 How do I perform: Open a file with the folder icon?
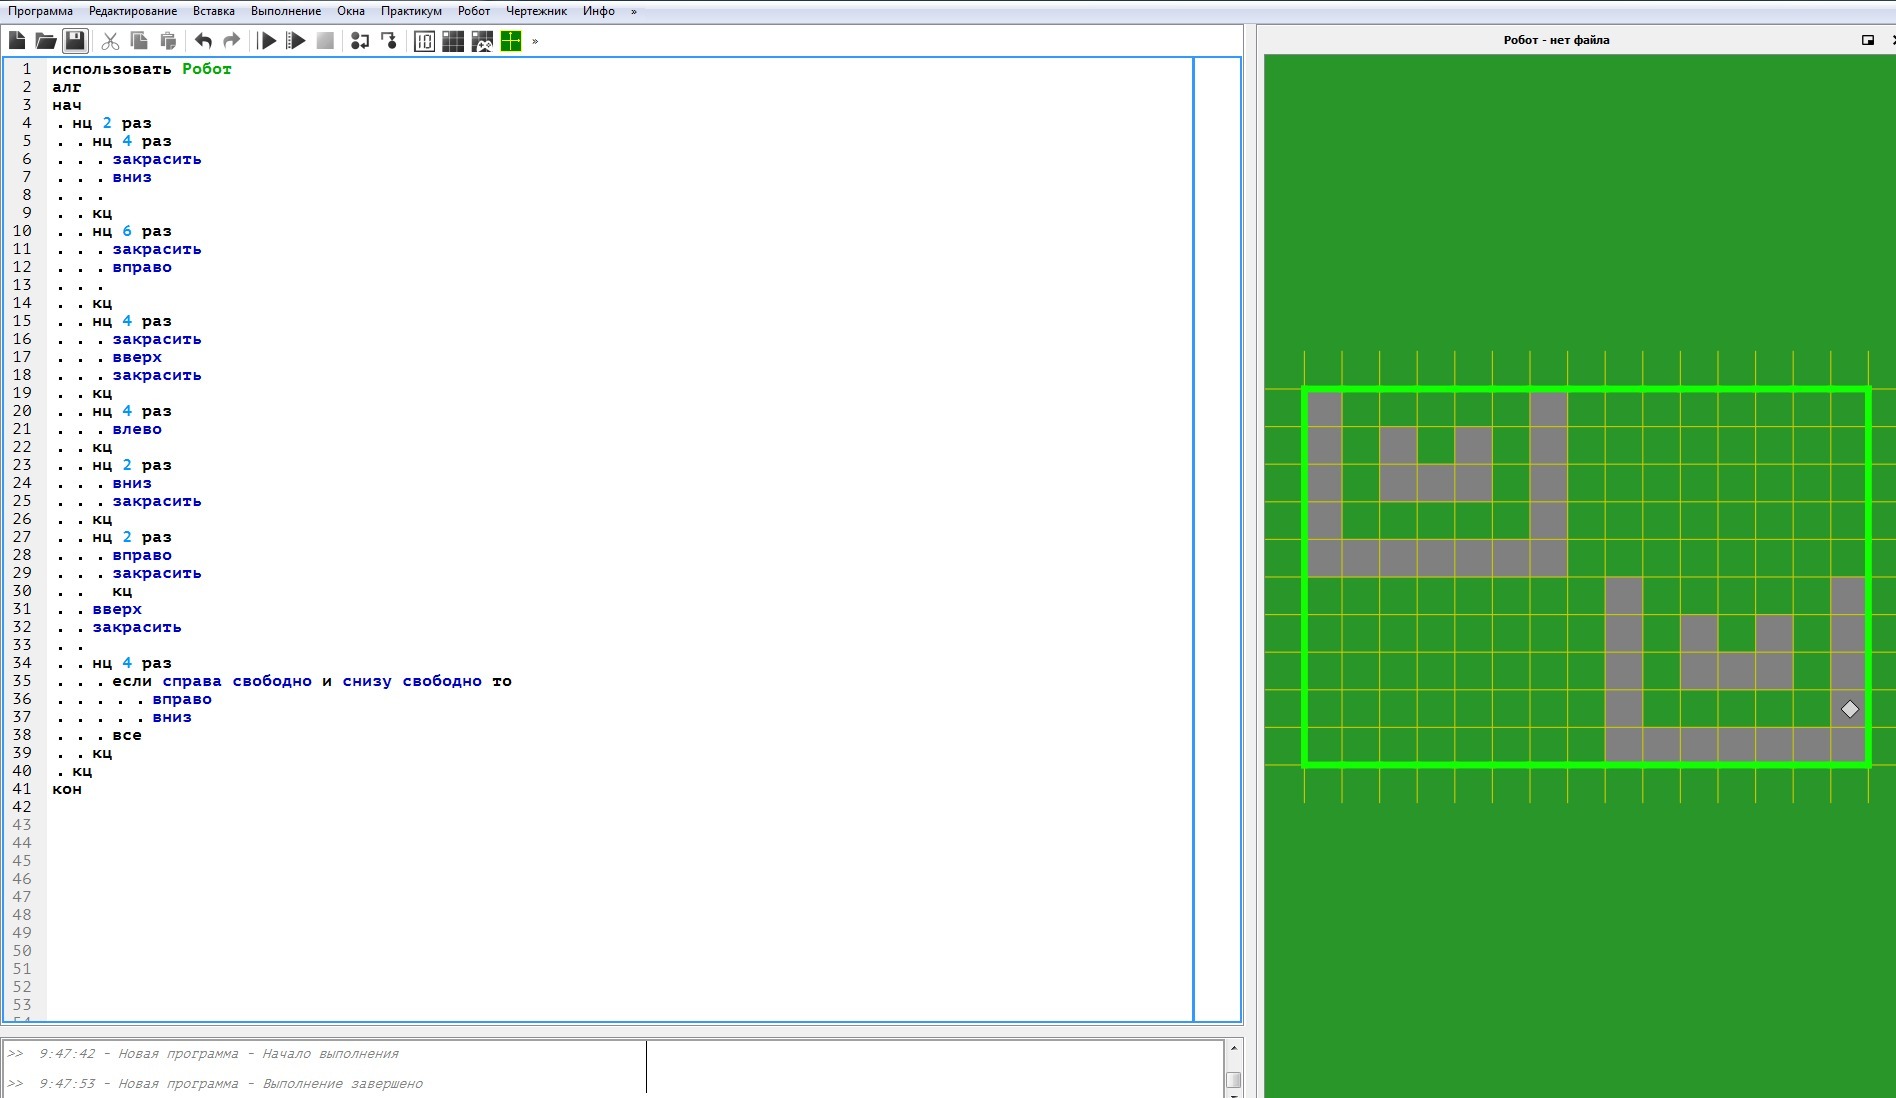click(x=46, y=41)
